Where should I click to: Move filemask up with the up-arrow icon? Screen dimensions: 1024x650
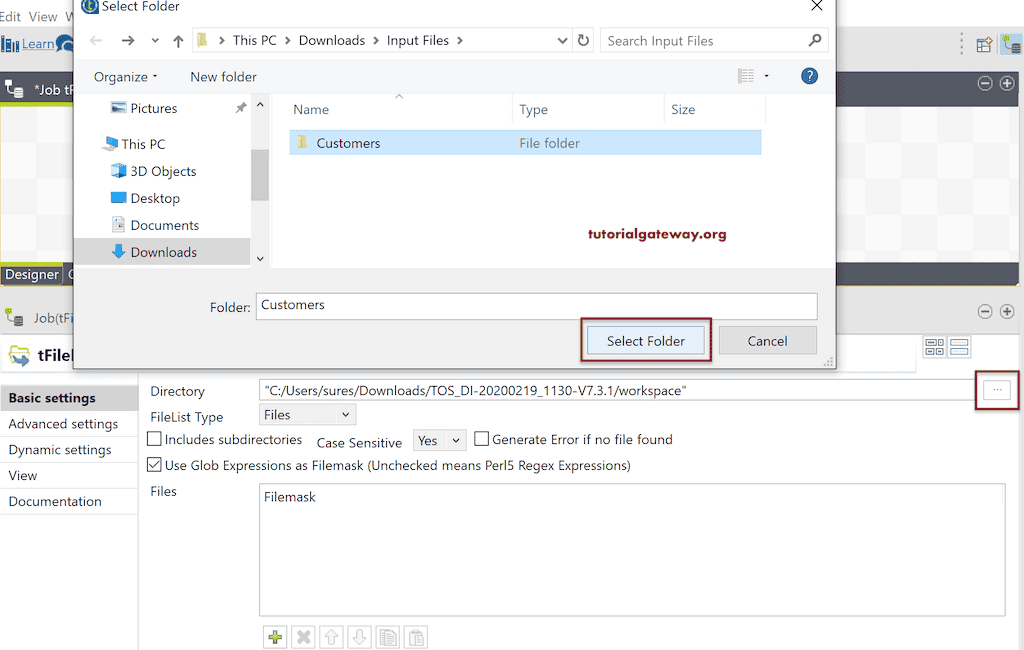tap(331, 636)
